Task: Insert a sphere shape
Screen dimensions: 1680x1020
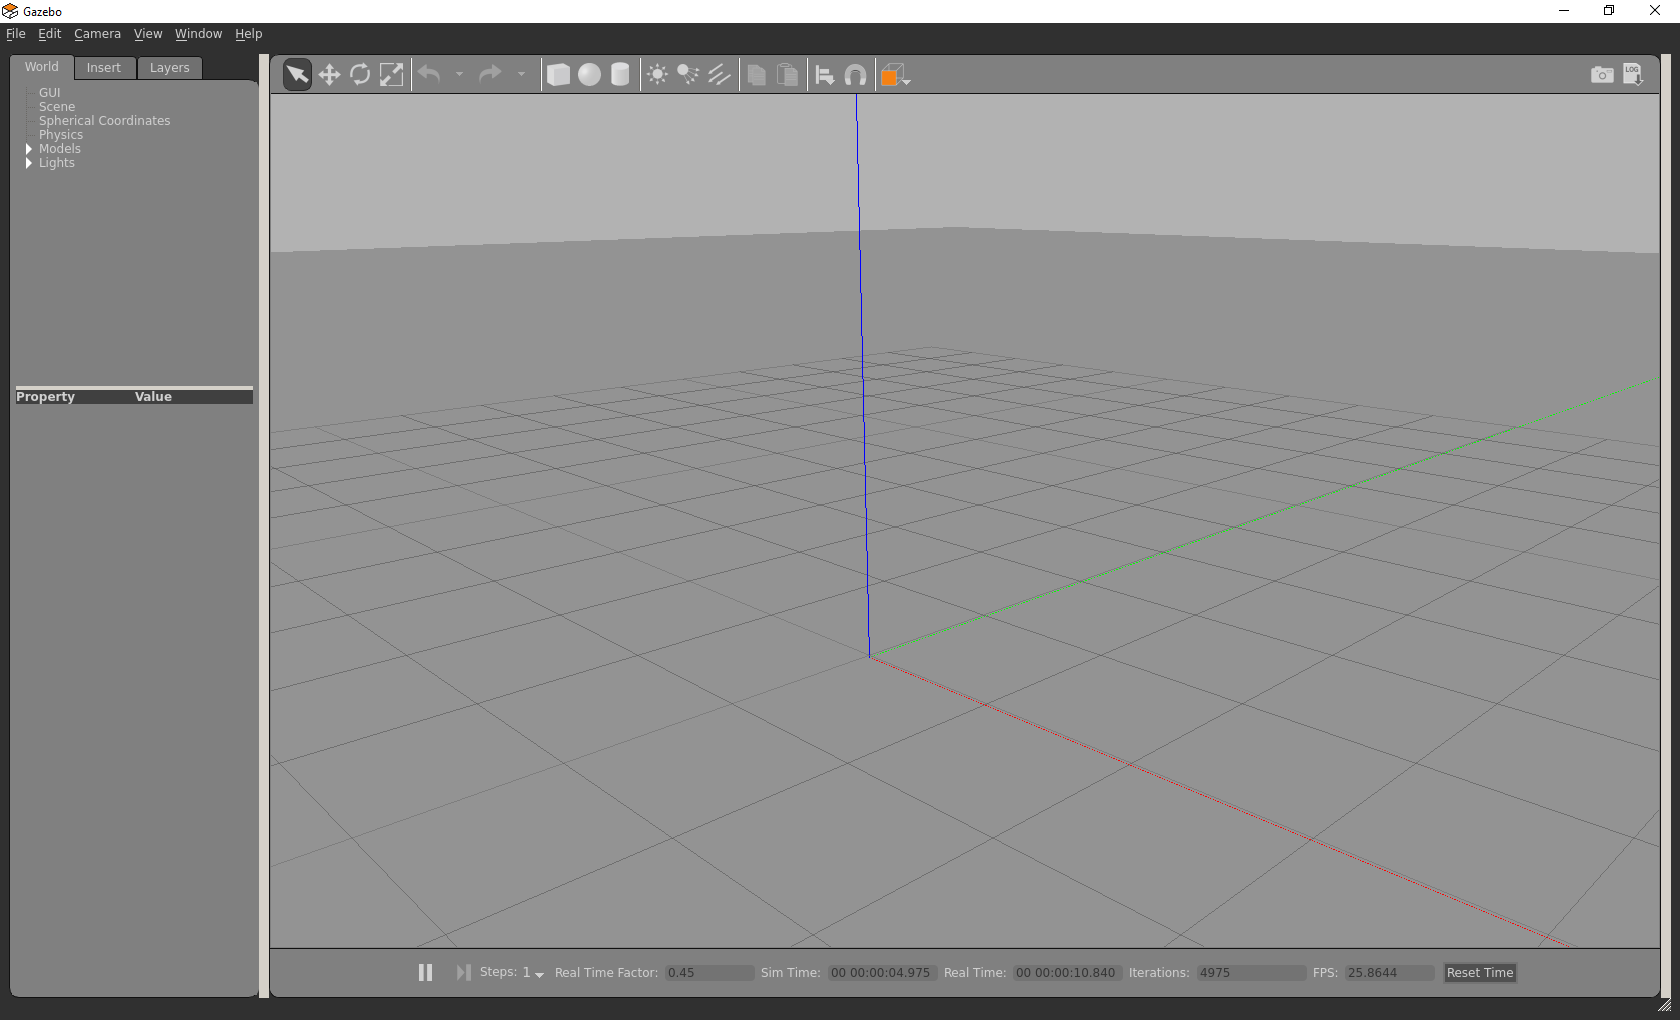Action: point(589,75)
